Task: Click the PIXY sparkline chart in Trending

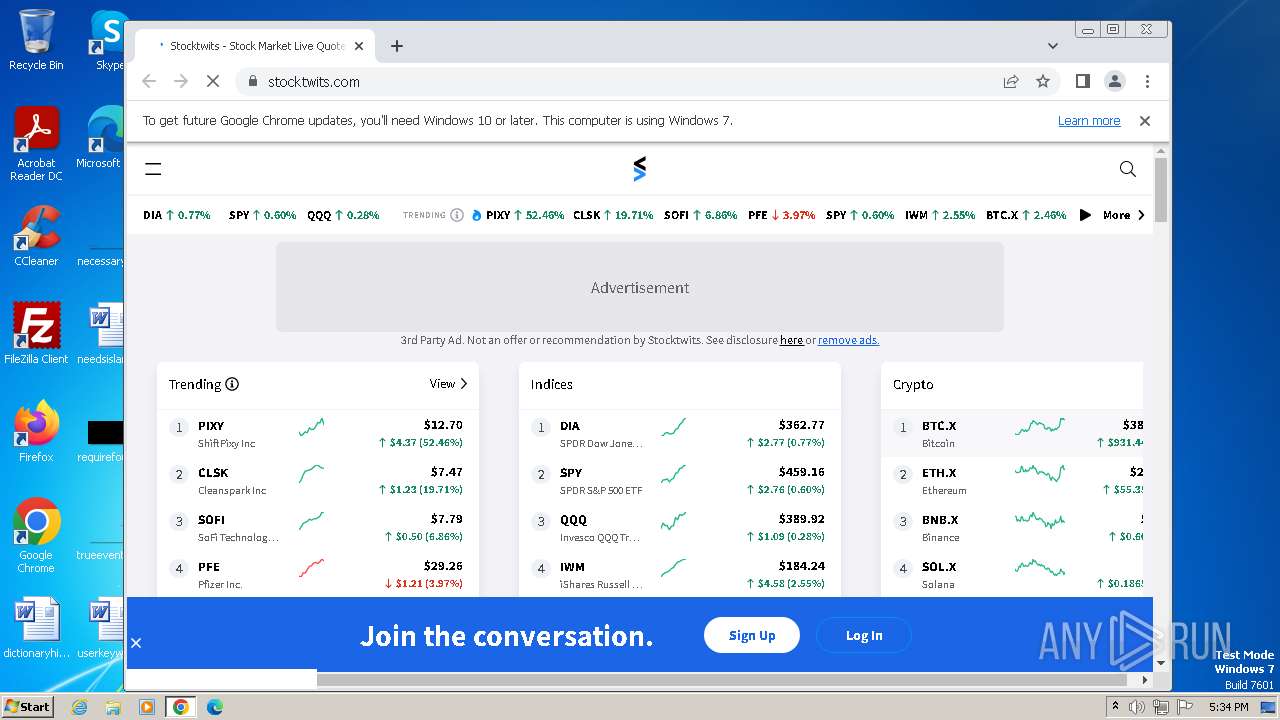Action: [311, 428]
